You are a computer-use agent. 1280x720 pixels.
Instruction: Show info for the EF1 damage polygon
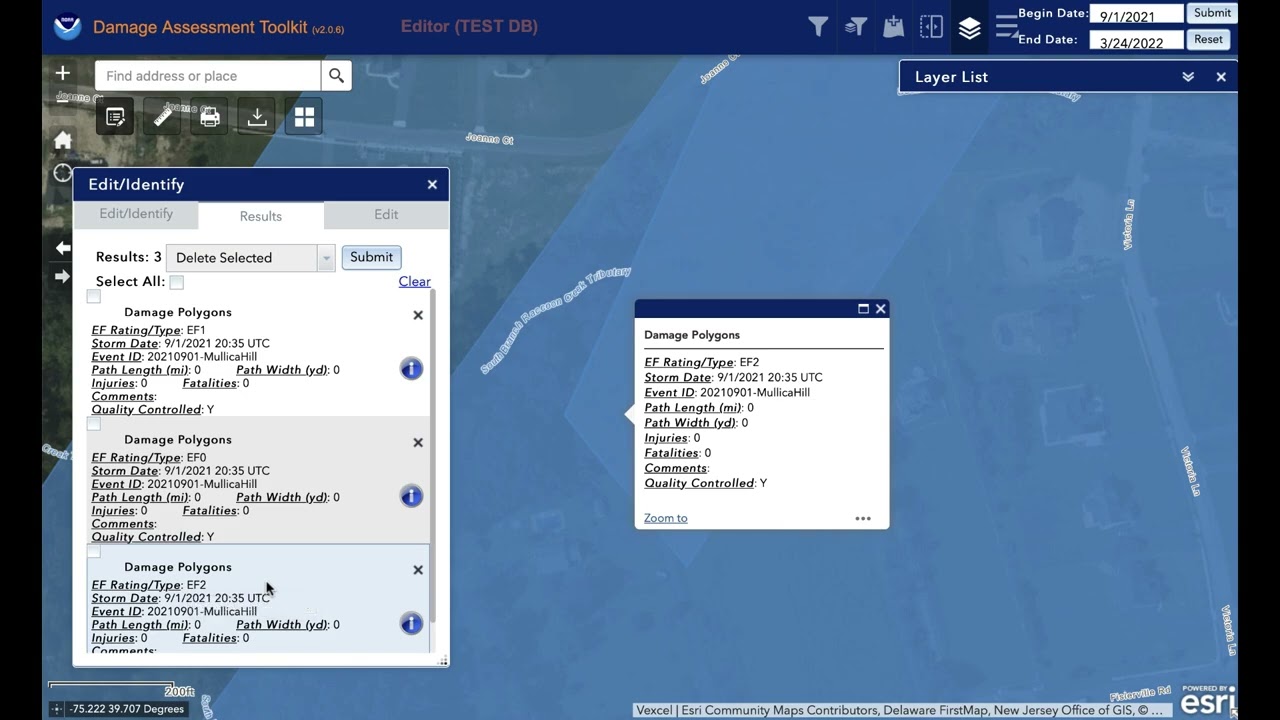point(411,369)
